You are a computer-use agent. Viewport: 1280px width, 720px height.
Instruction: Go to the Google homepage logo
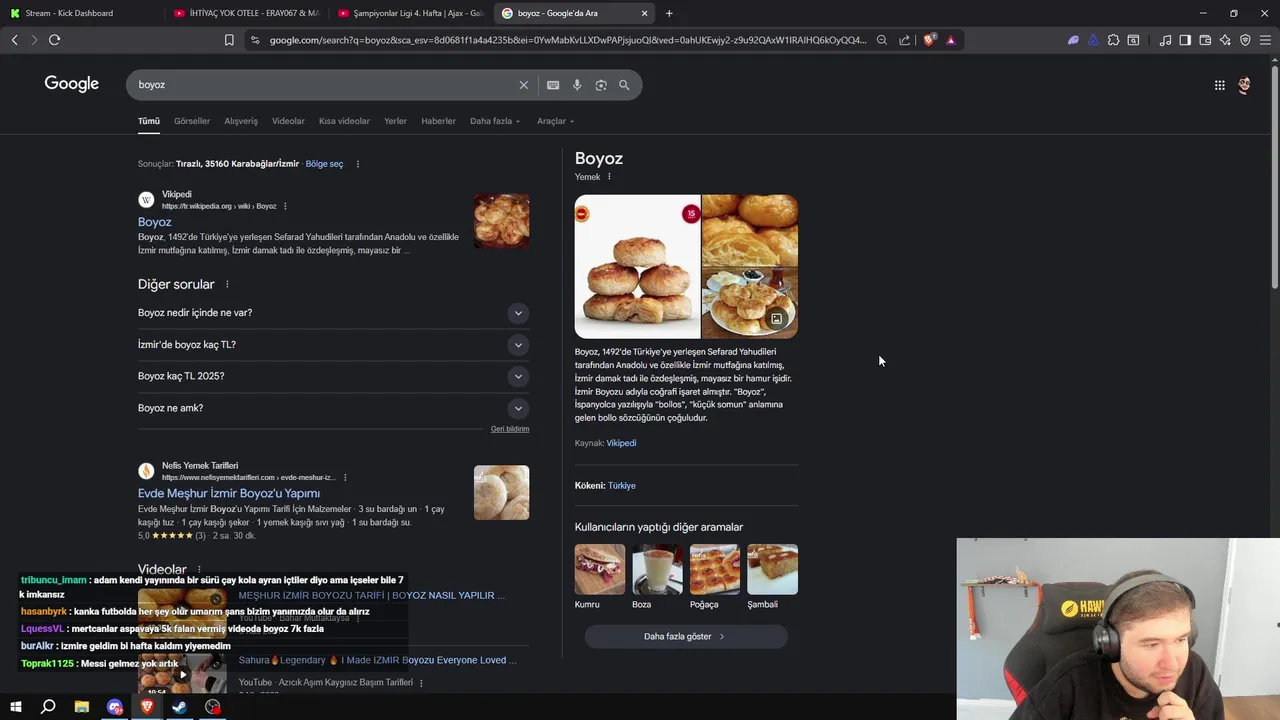tap(72, 84)
